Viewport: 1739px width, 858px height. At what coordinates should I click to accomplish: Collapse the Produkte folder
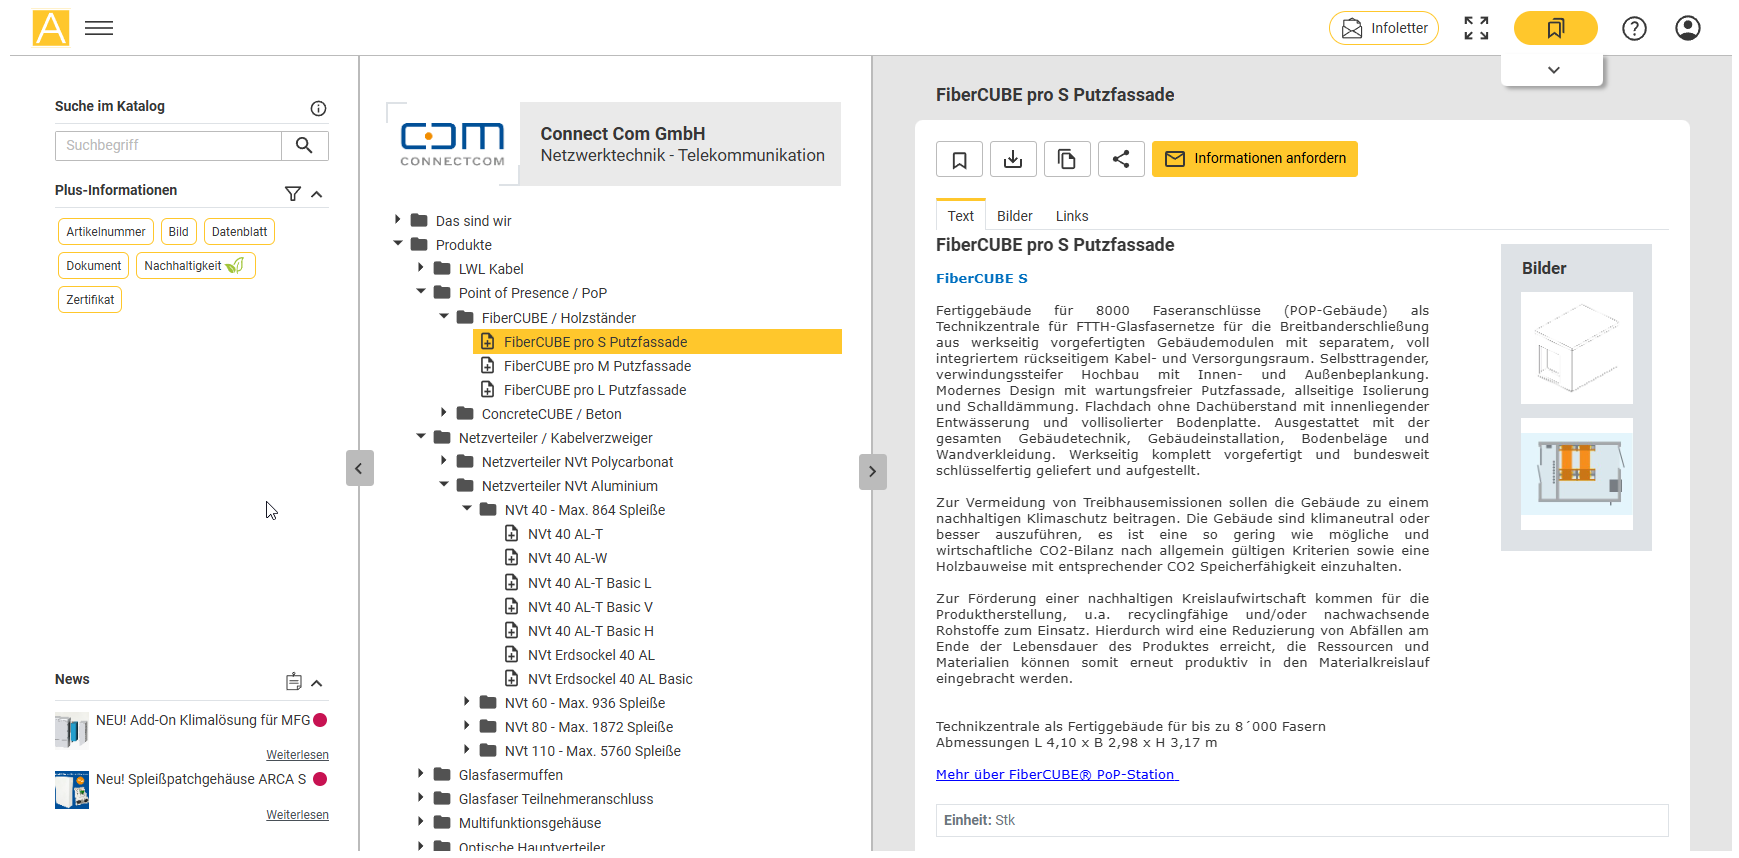[x=397, y=243]
